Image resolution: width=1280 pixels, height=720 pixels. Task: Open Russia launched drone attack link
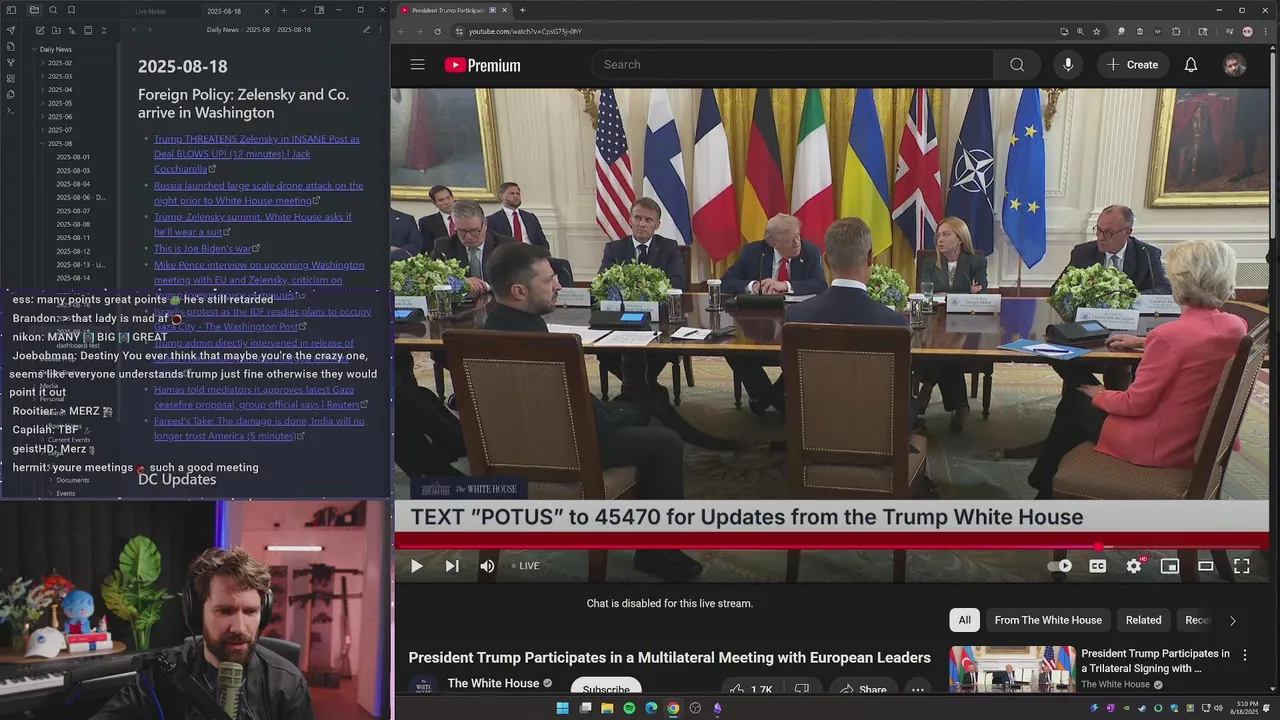(258, 193)
